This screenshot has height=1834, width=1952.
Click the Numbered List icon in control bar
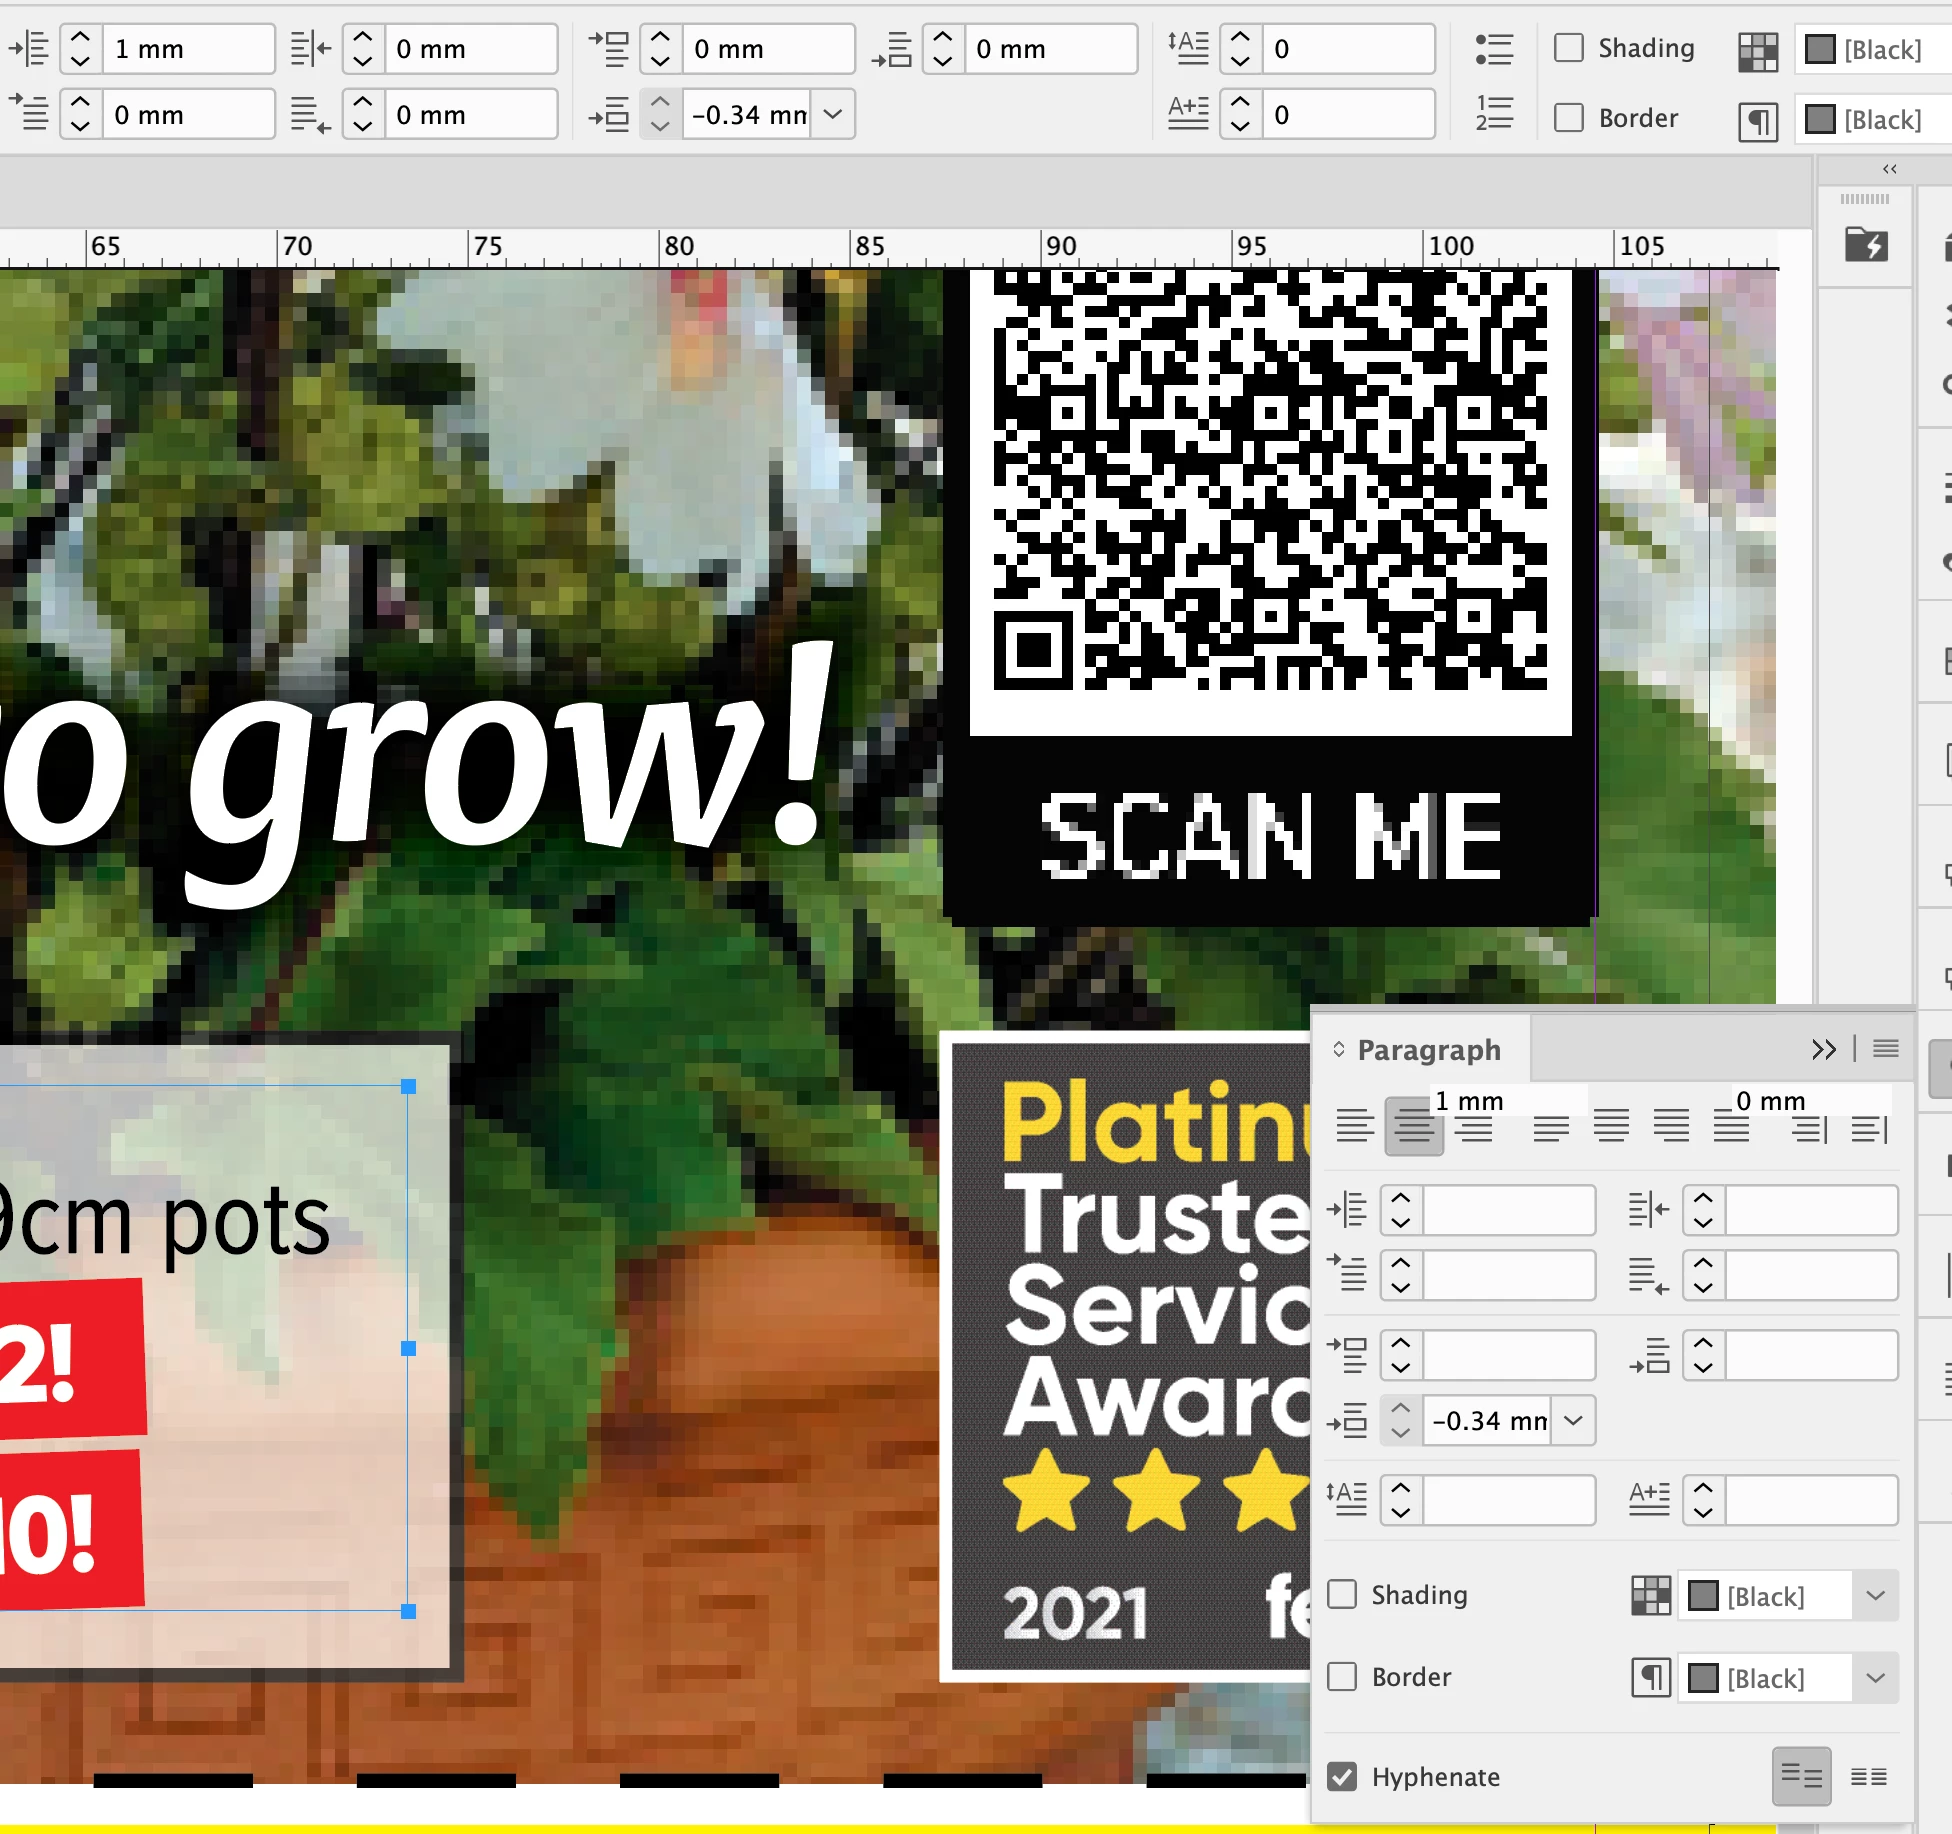[1494, 114]
